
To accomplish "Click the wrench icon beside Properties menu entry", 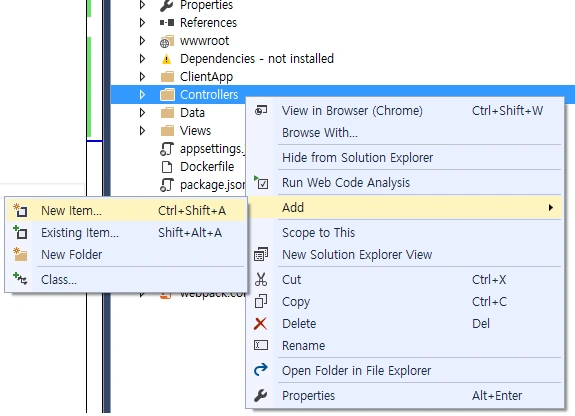I will pyautogui.click(x=260, y=395).
